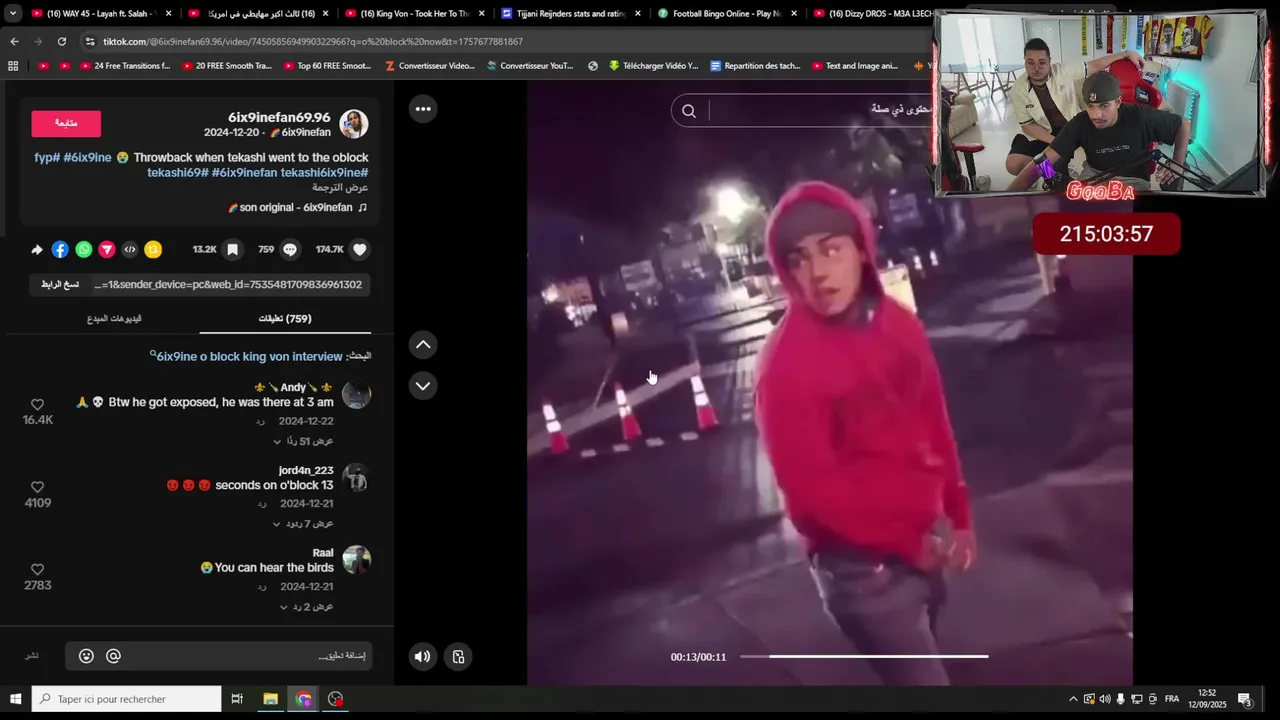
Task: Open '6ix9ine o block king von interview' search suggestion
Action: (x=249, y=356)
